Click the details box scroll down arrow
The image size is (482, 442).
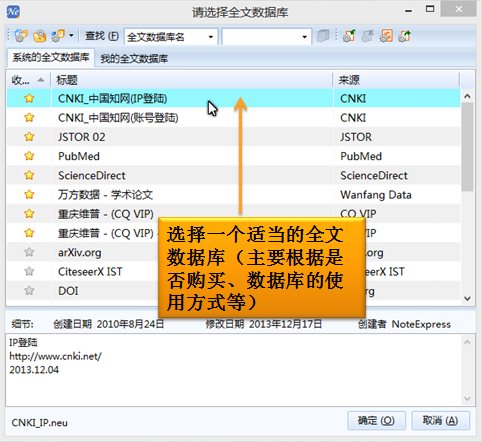click(x=467, y=399)
